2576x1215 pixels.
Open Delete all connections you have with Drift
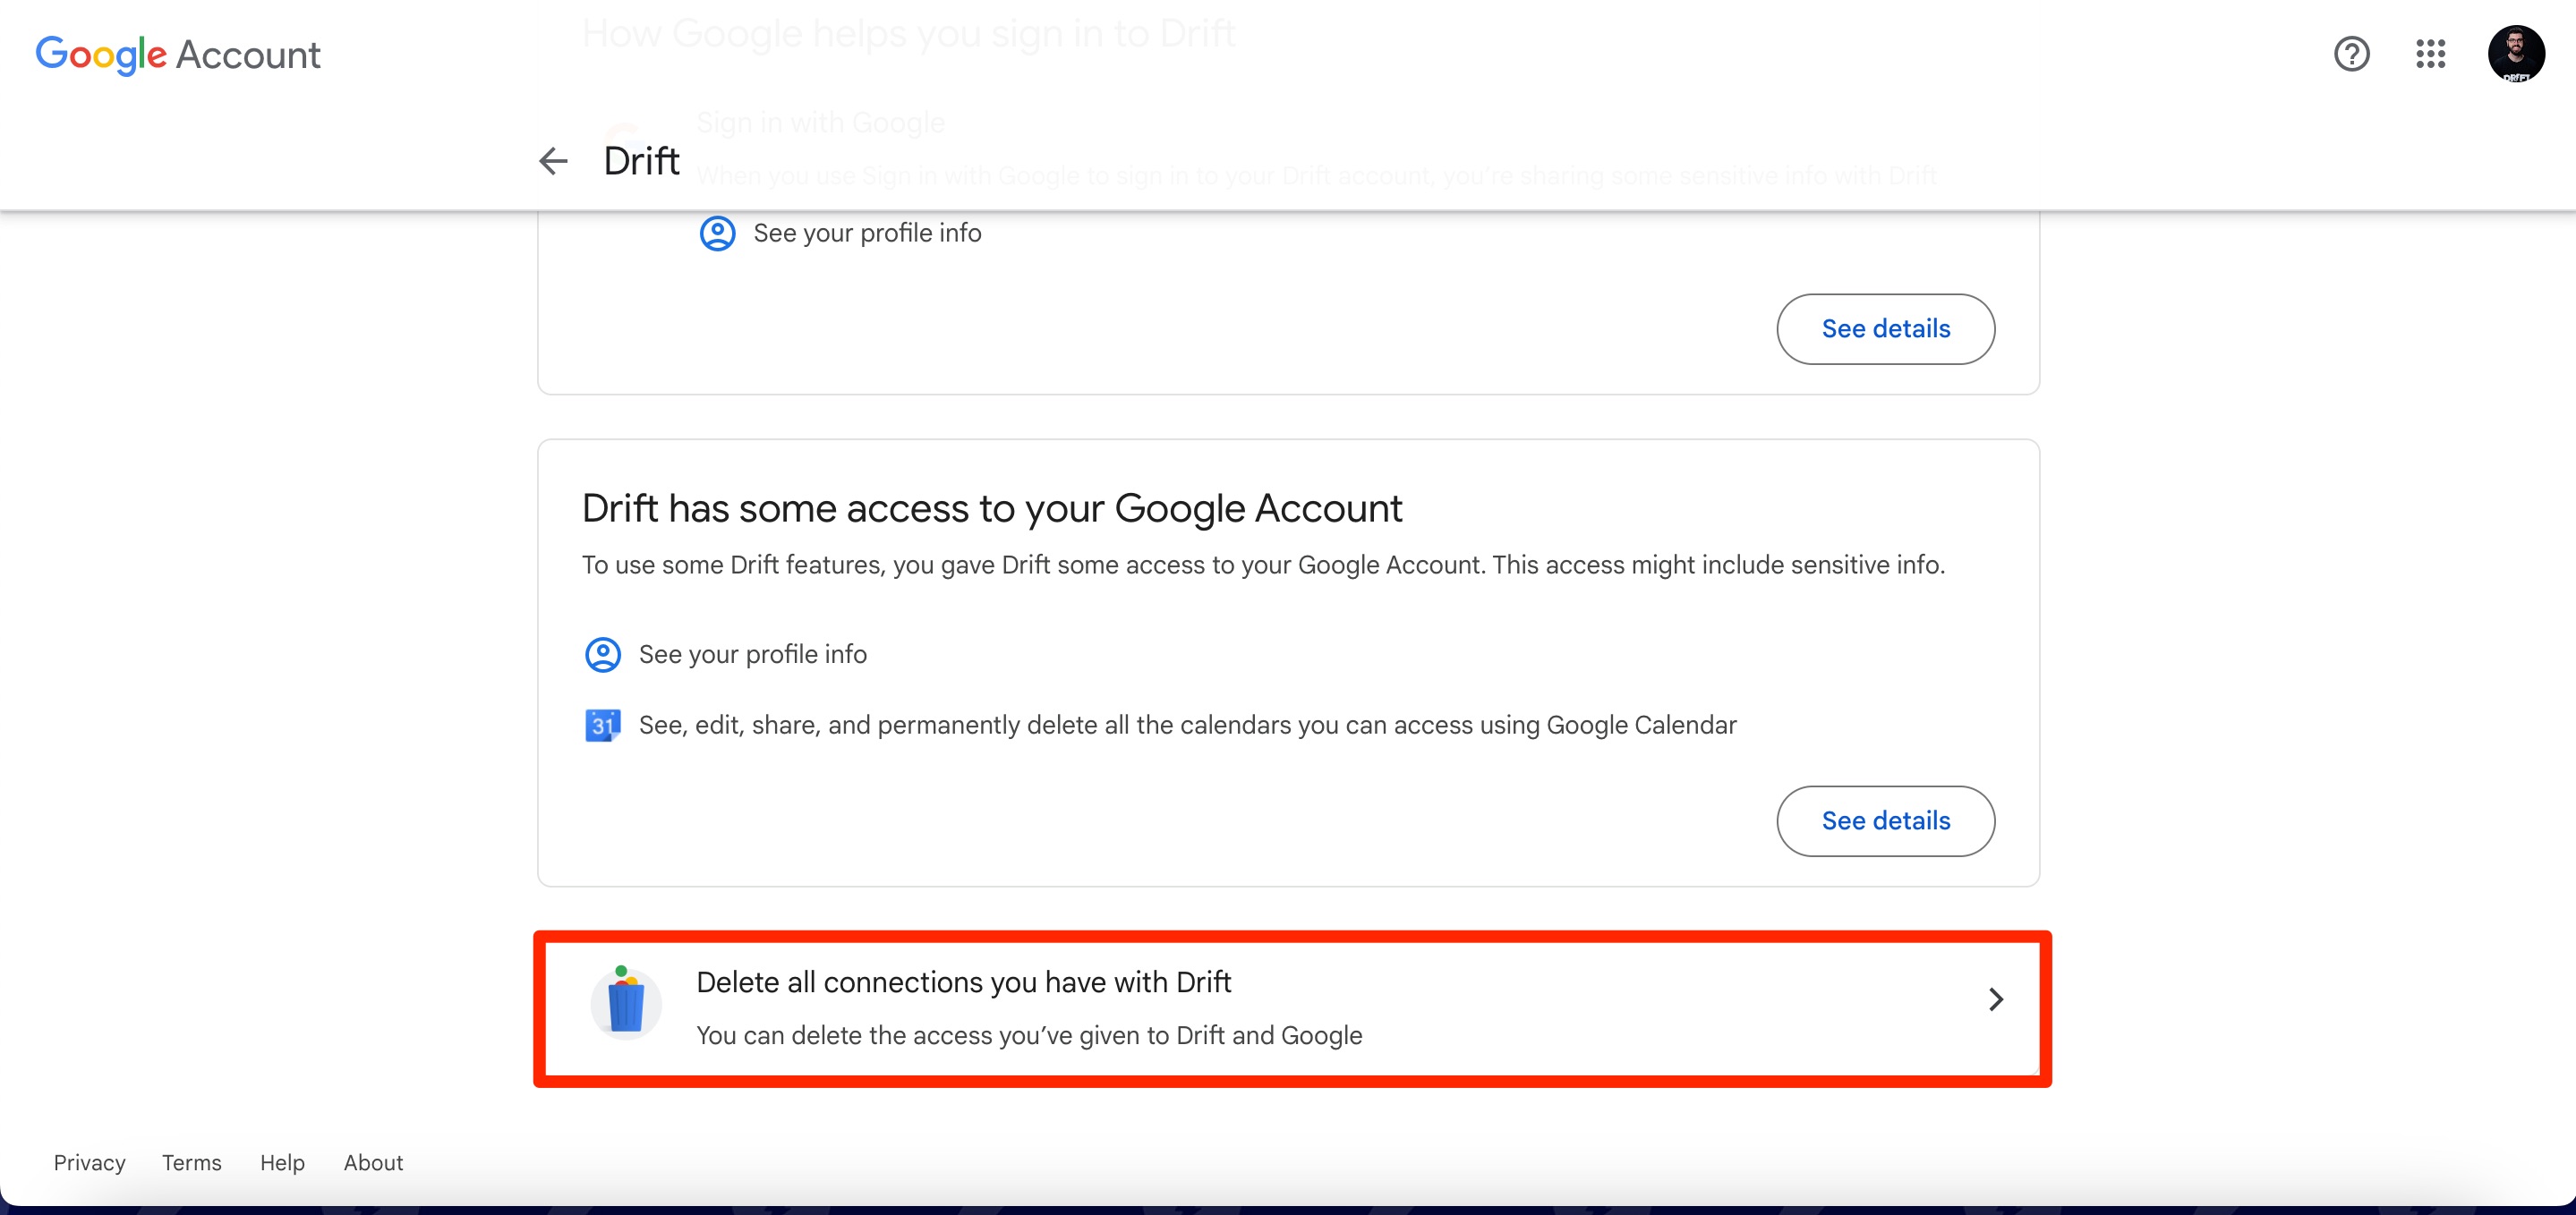coord(1291,1009)
